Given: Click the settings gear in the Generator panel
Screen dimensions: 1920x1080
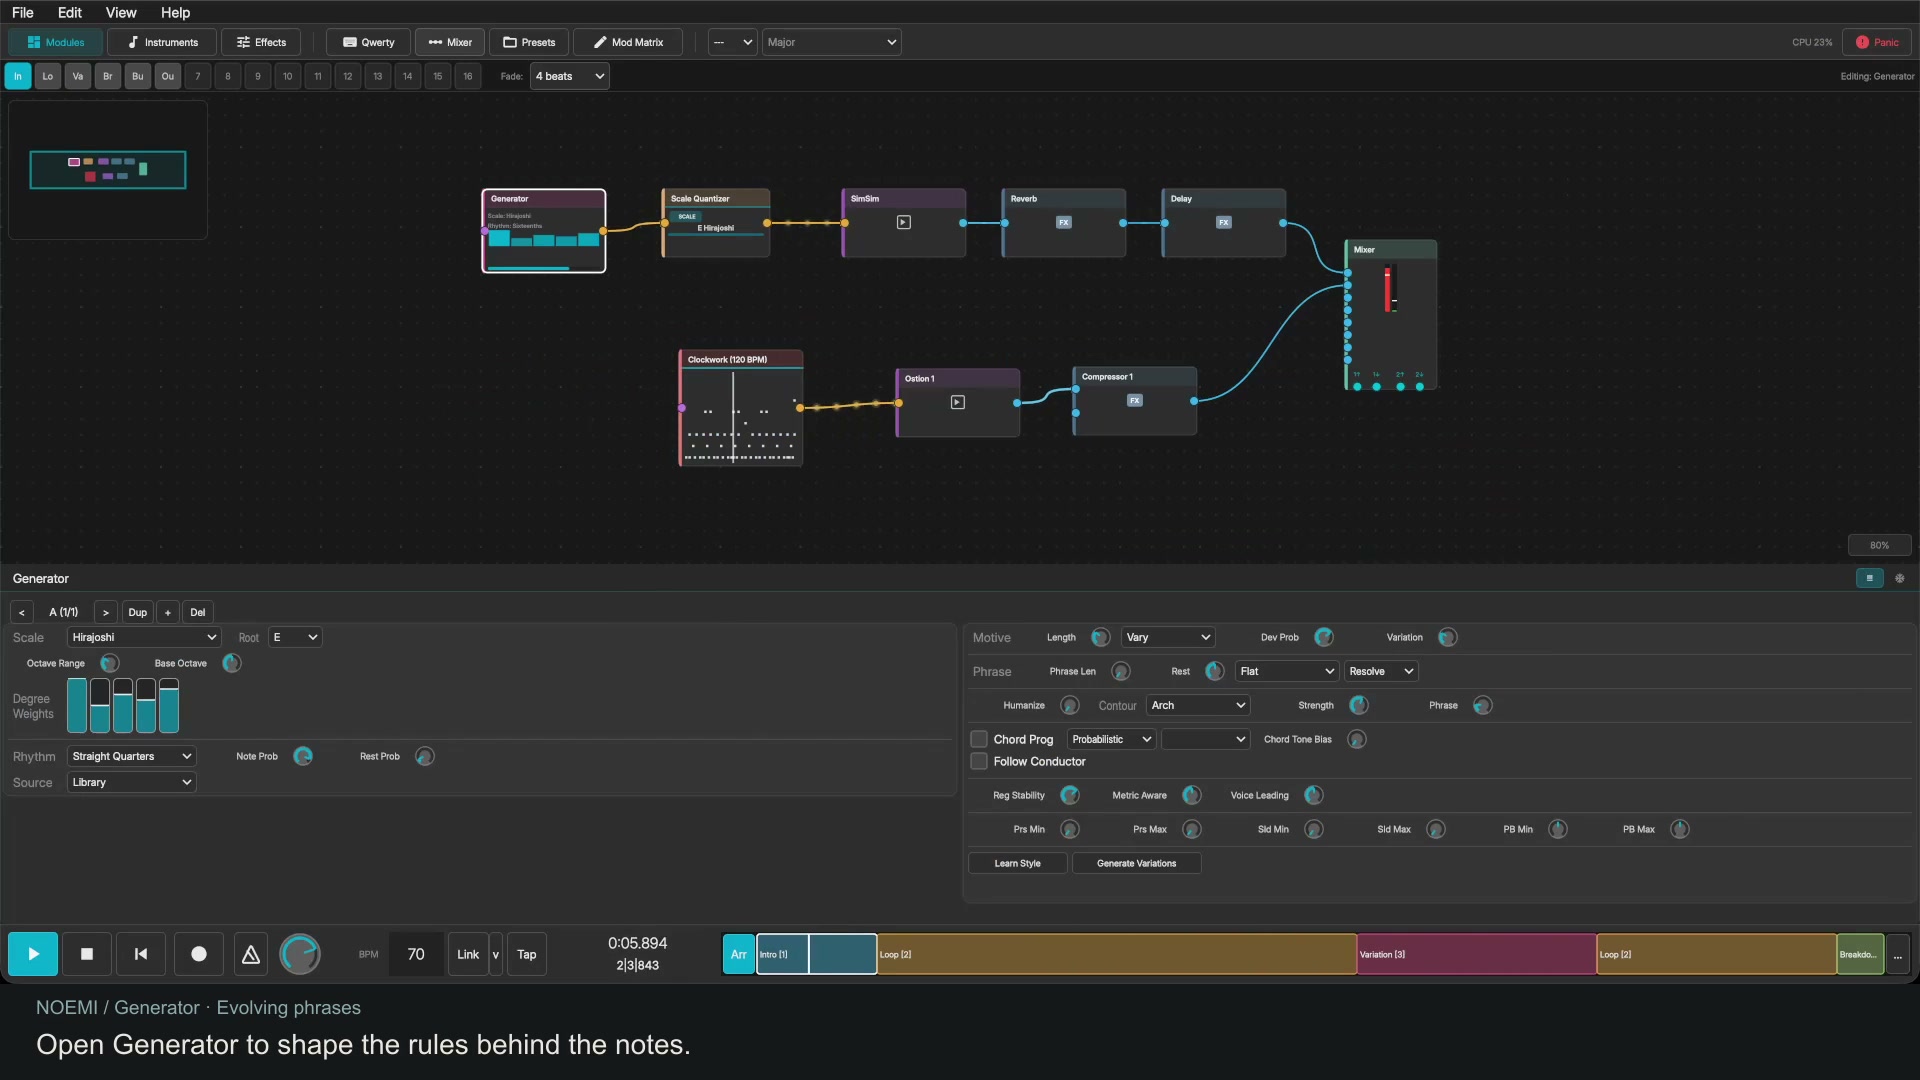Looking at the screenshot, I should point(1900,578).
